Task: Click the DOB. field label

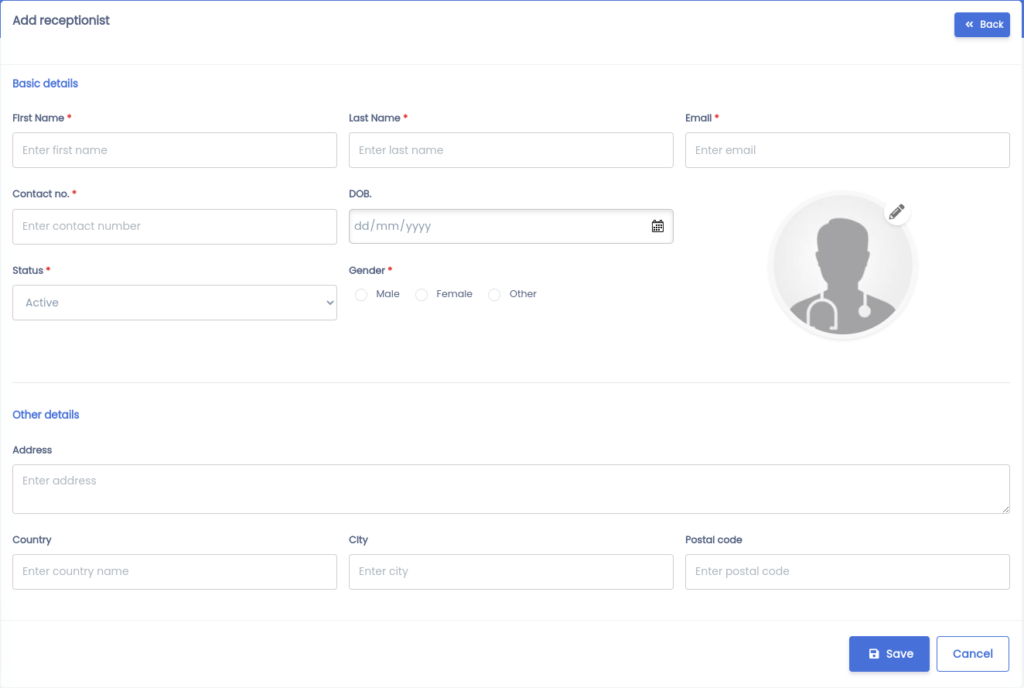Action: tap(360, 194)
